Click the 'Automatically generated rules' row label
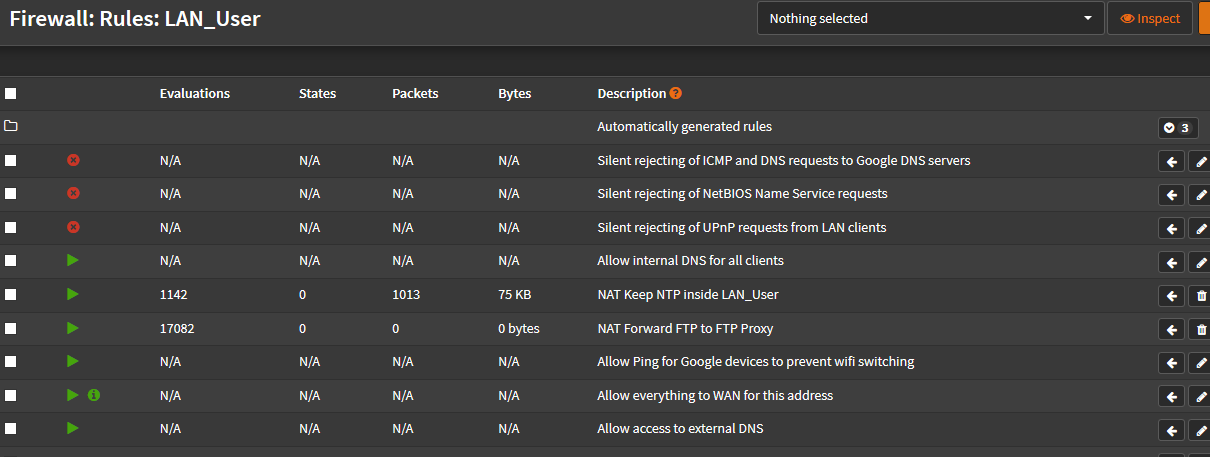Image resolution: width=1210 pixels, height=457 pixels. click(684, 127)
